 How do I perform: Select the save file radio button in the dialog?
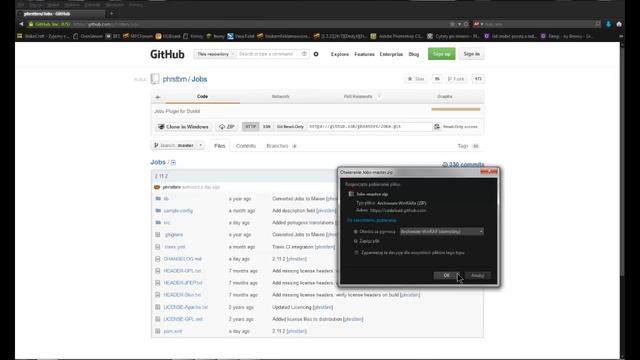(x=356, y=241)
